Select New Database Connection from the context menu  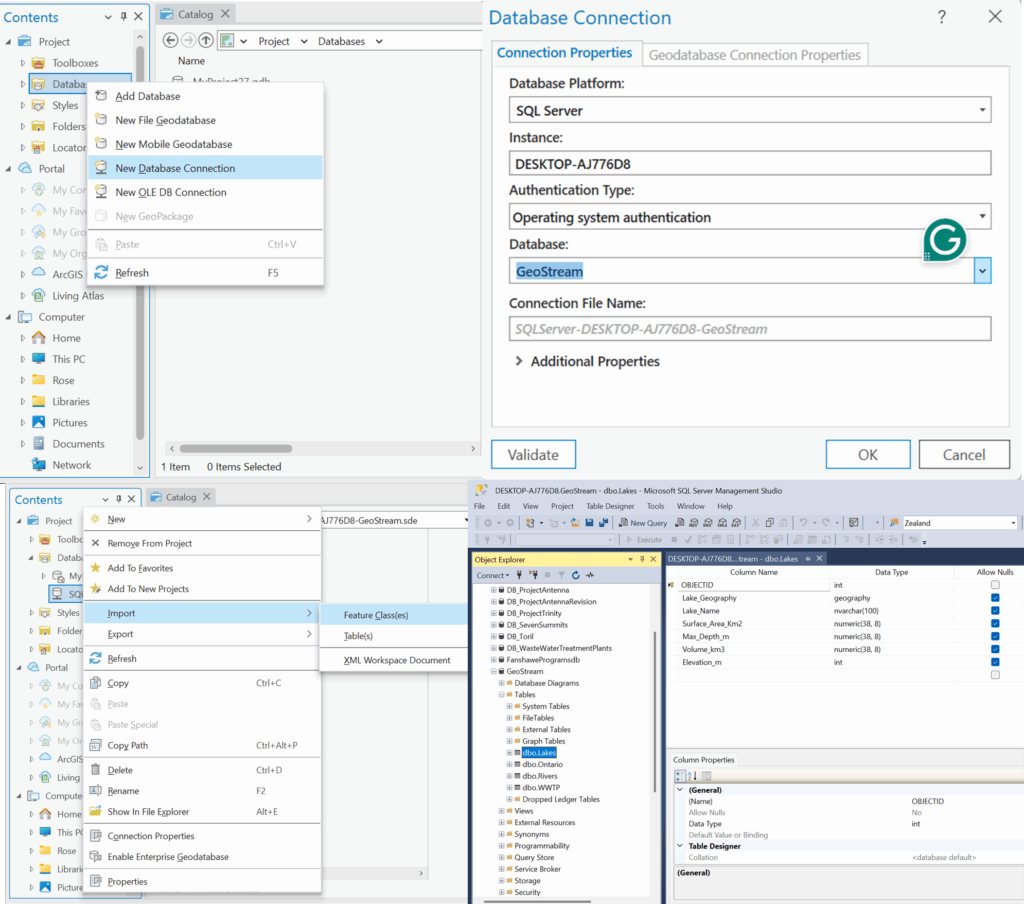pyautogui.click(x=175, y=168)
